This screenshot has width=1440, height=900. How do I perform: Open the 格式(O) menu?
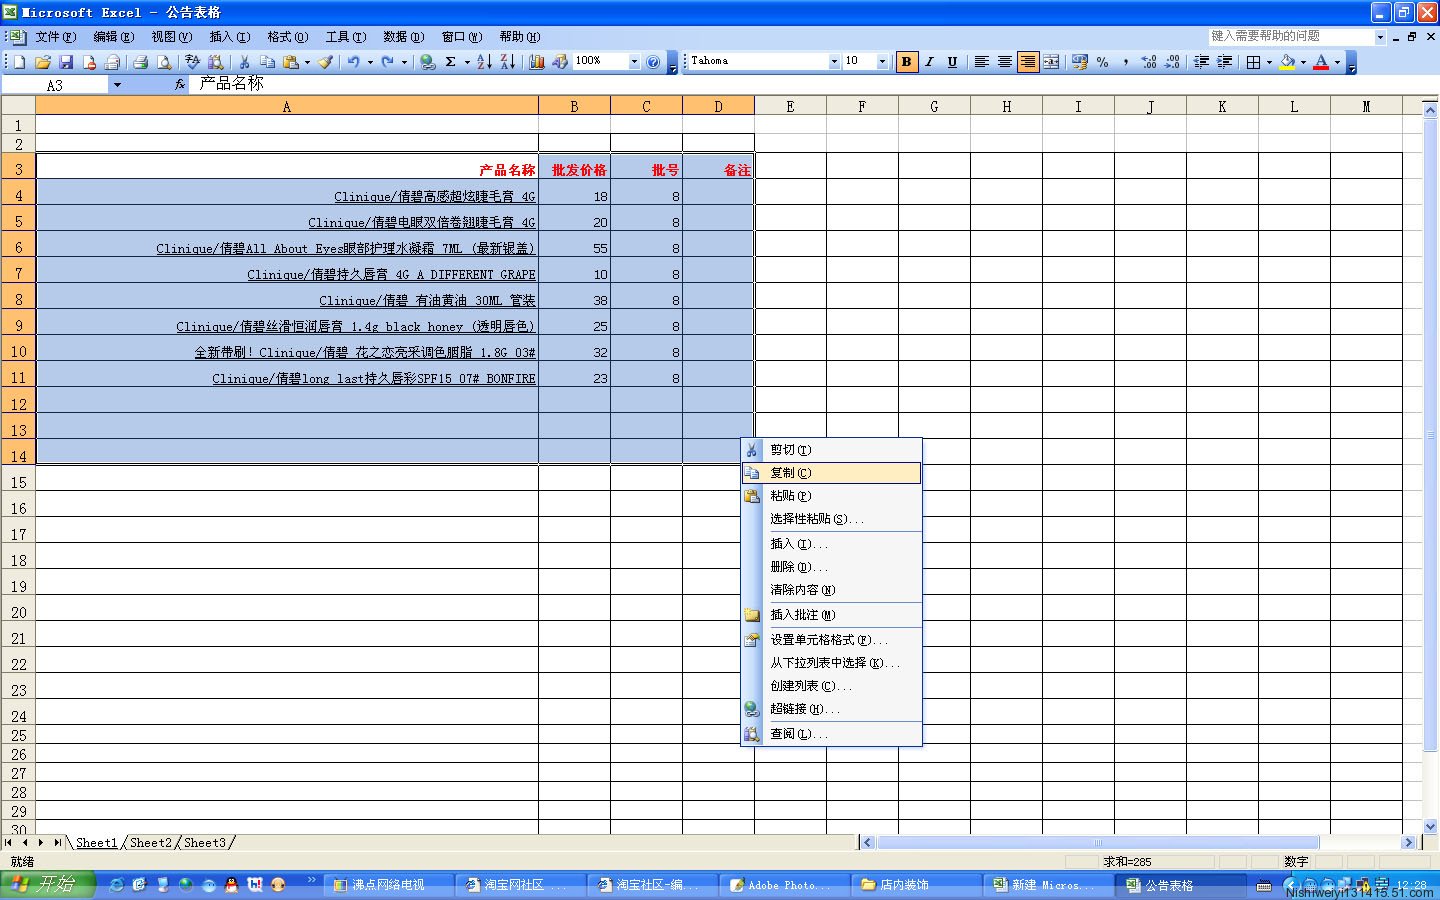point(287,37)
